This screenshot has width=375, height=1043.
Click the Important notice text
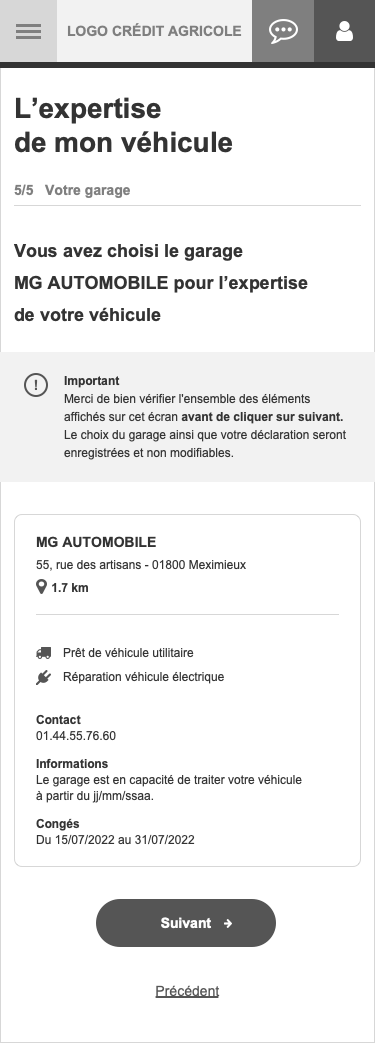pyautogui.click(x=205, y=417)
